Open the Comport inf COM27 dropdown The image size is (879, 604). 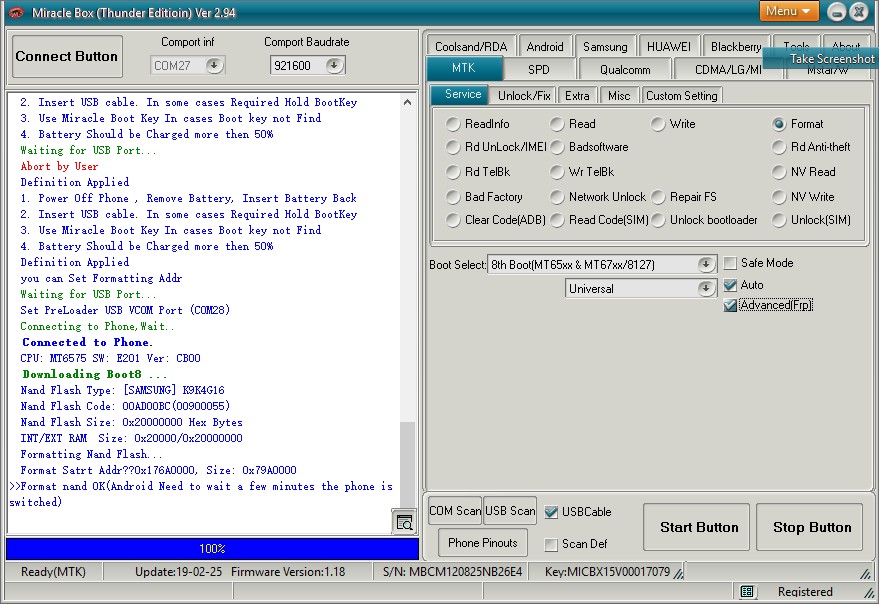tap(214, 66)
